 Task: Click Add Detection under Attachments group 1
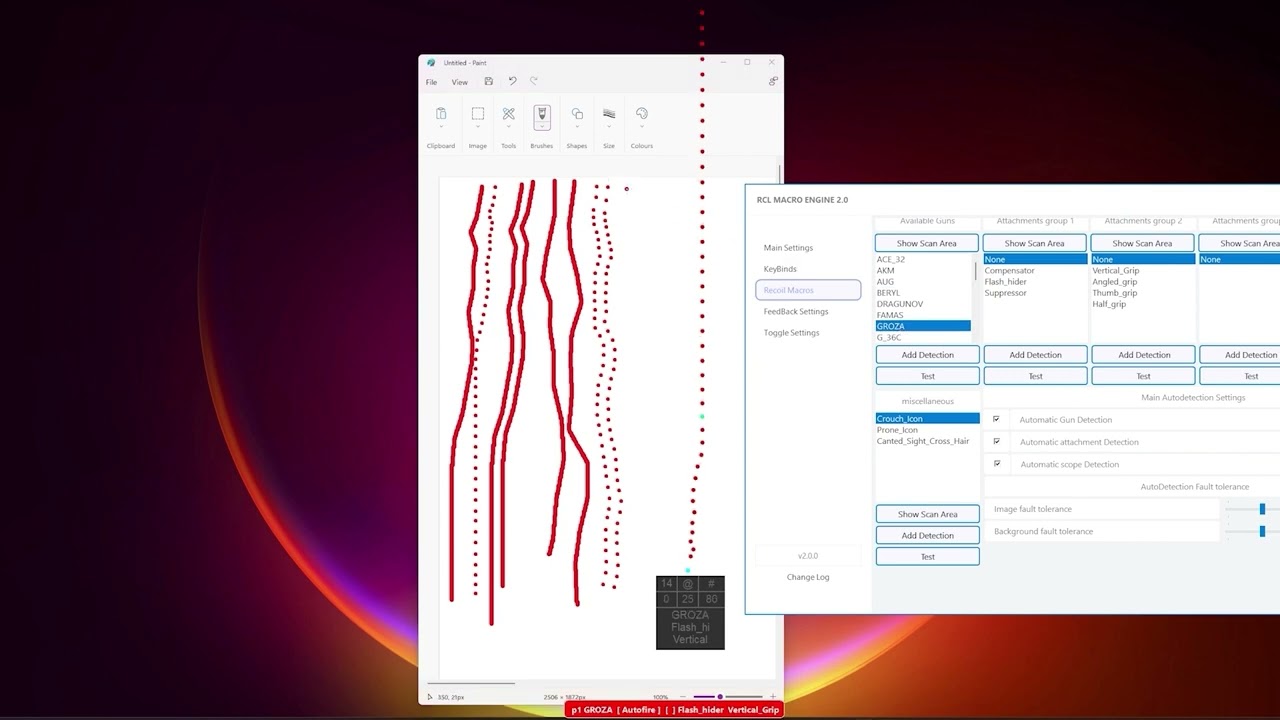1035,354
